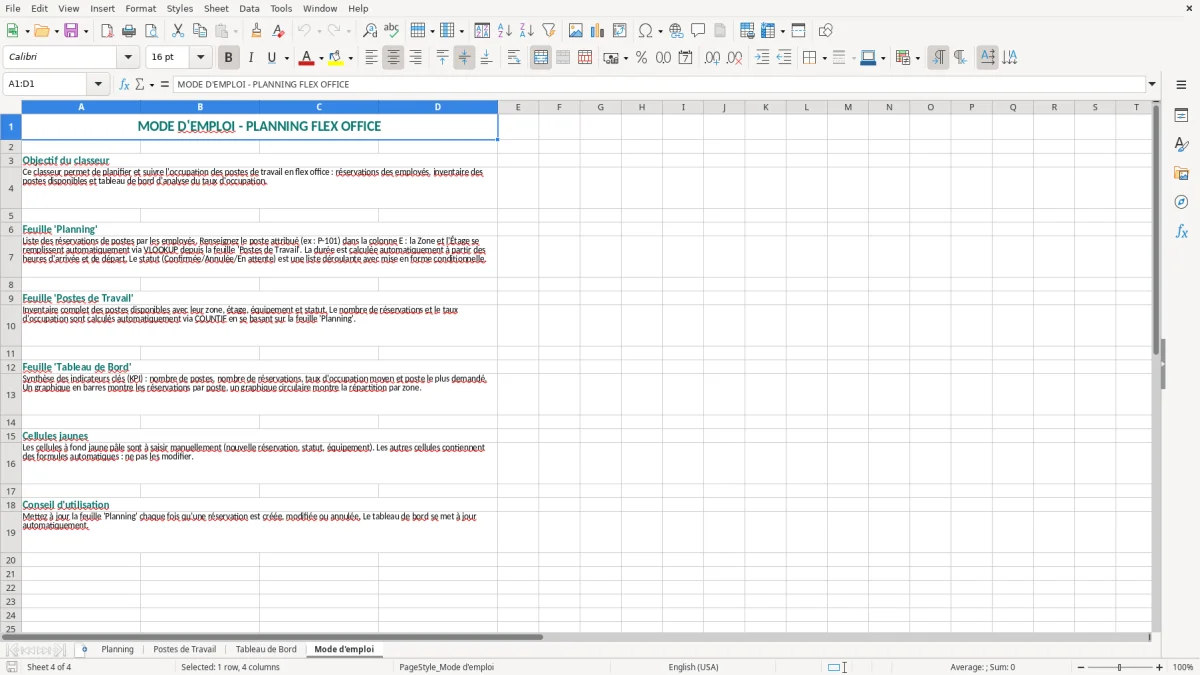
Task: Click the vertical scrollbar
Action: pyautogui.click(x=1156, y=365)
